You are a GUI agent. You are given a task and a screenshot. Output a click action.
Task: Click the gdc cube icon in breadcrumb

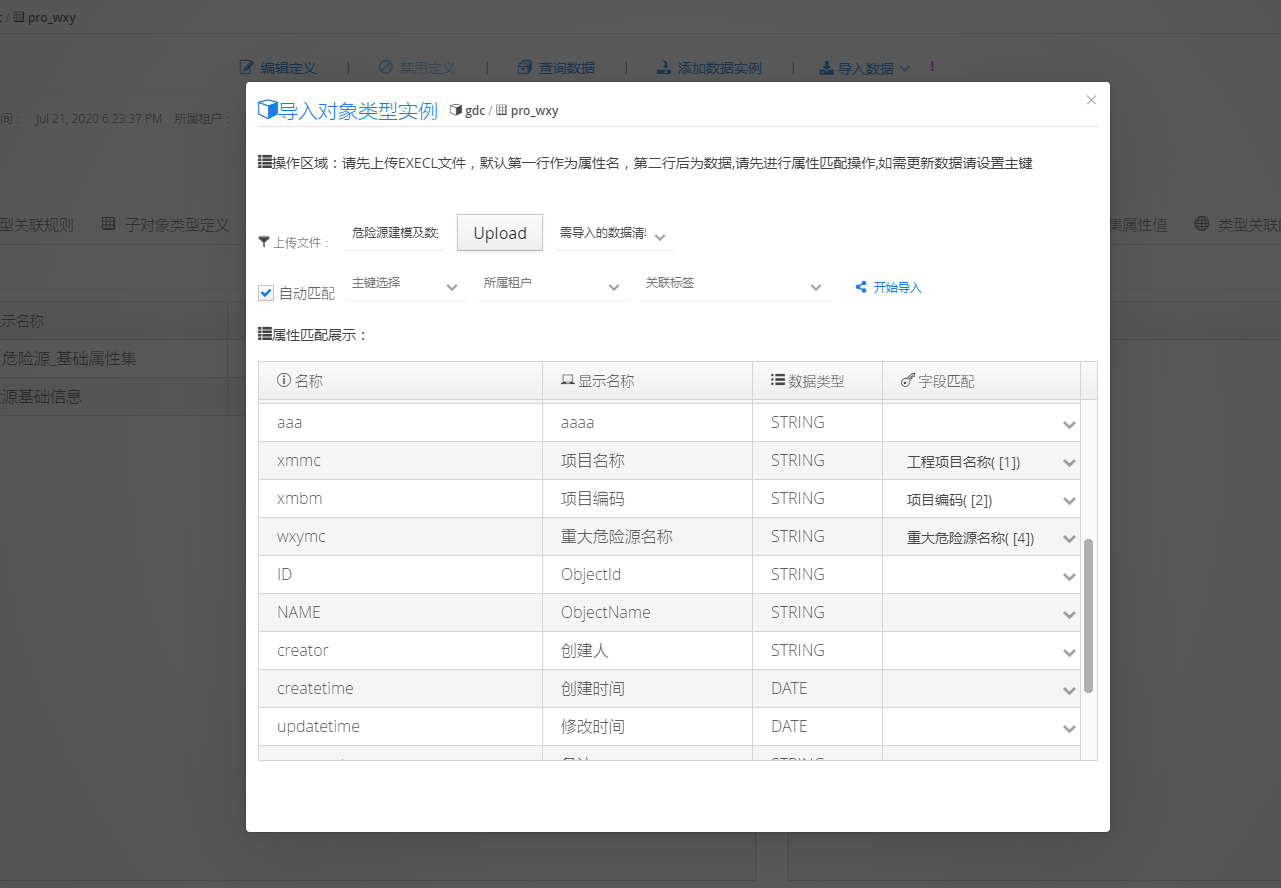(x=456, y=110)
